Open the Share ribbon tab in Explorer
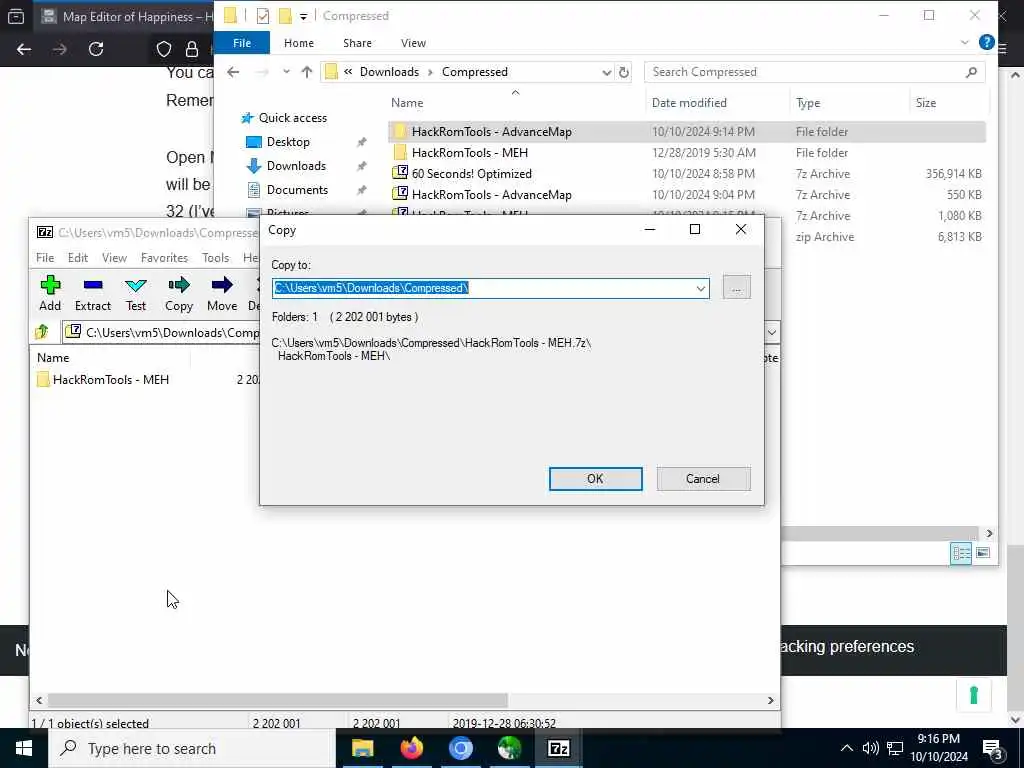 [x=357, y=42]
